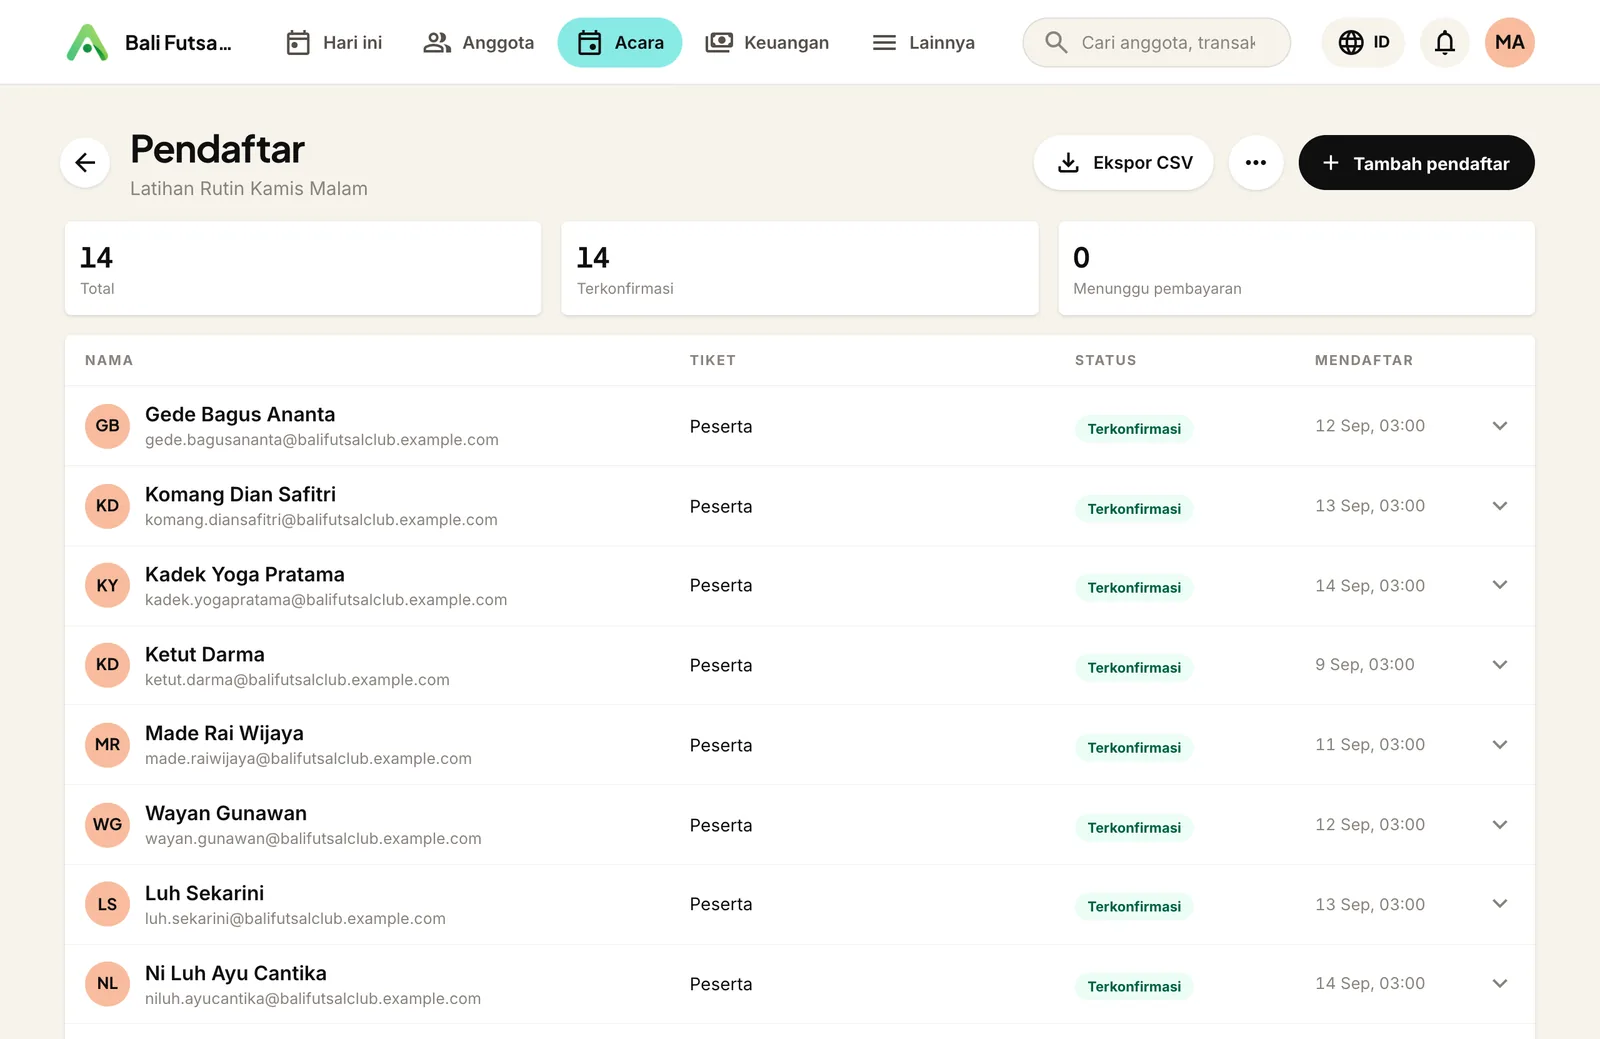Click the green app logo icon

[x=87, y=42]
